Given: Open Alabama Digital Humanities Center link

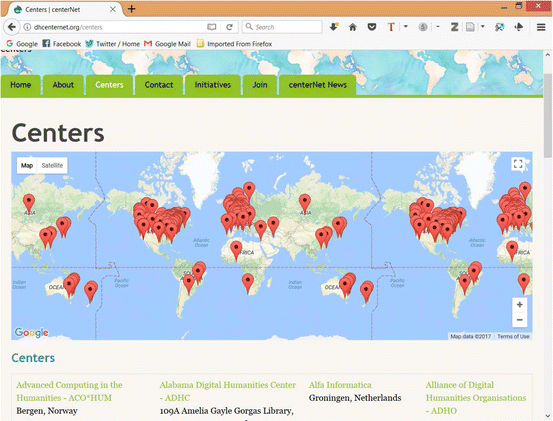Looking at the screenshot, I should point(227,391).
